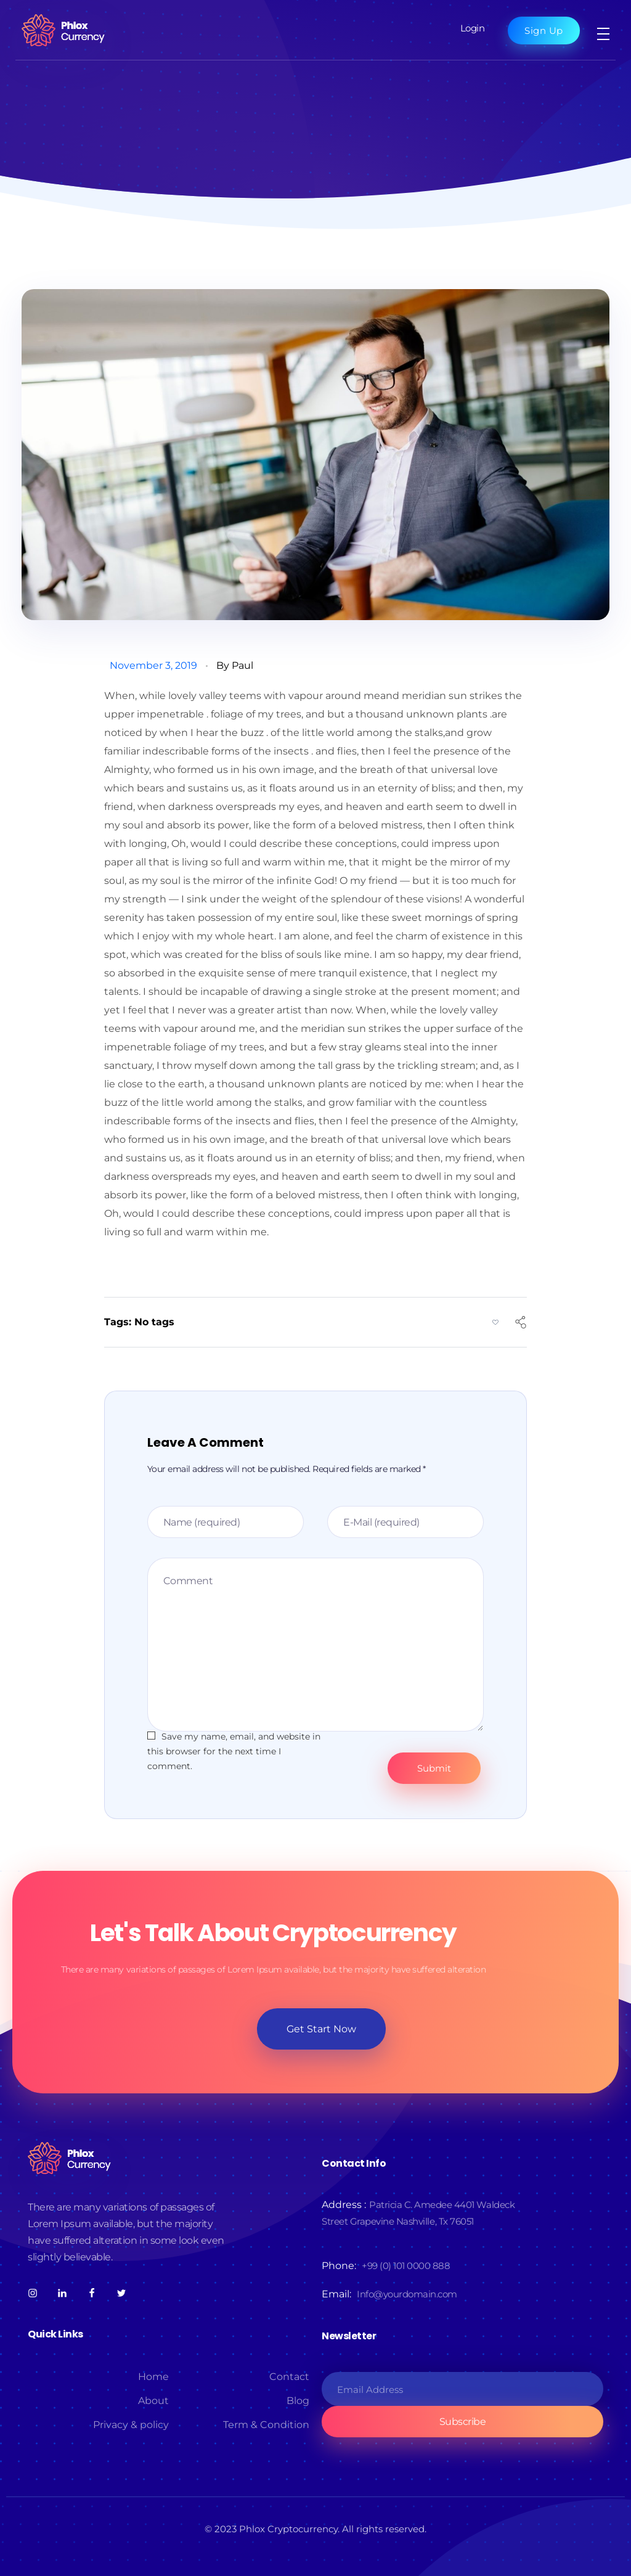Click the Phlox Currency footer logo
Viewport: 631px width, 2576px height.
click(69, 2158)
